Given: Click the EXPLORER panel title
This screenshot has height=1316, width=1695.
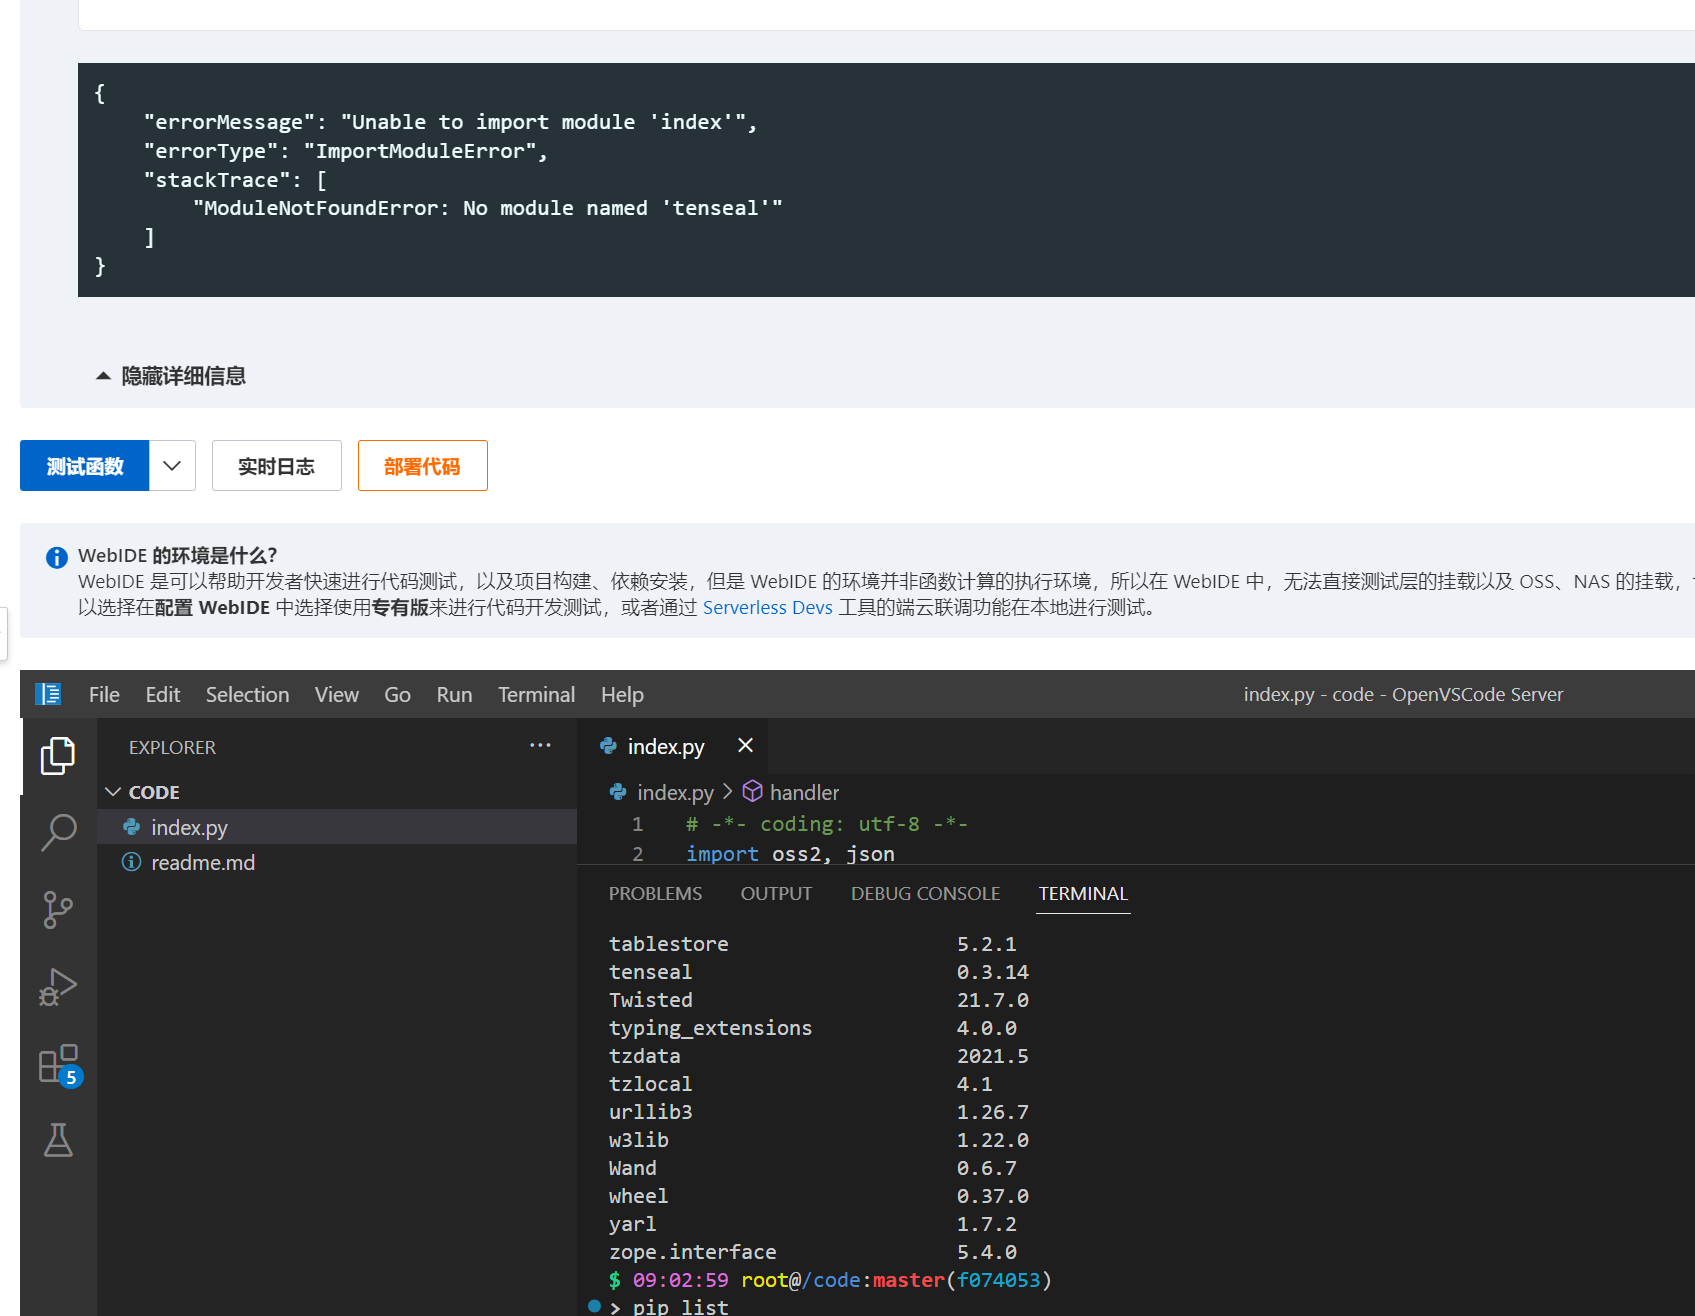Looking at the screenshot, I should coord(172,747).
